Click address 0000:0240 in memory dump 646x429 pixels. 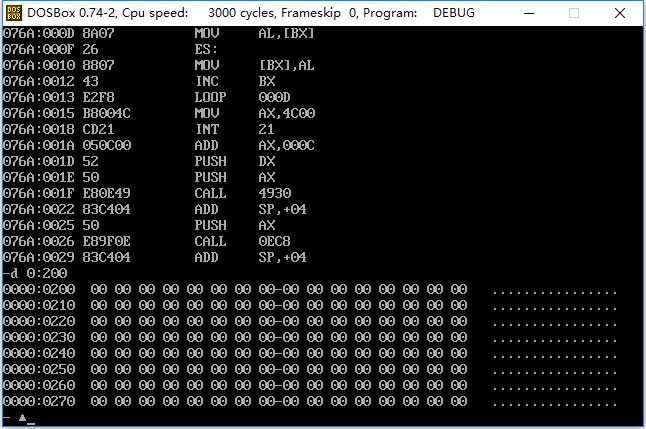(x=39, y=354)
